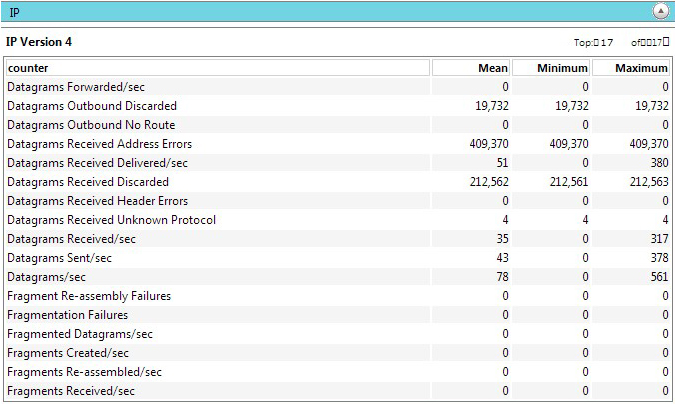675x404 pixels.
Task: Sort by the Minimum column header
Action: (x=551, y=68)
